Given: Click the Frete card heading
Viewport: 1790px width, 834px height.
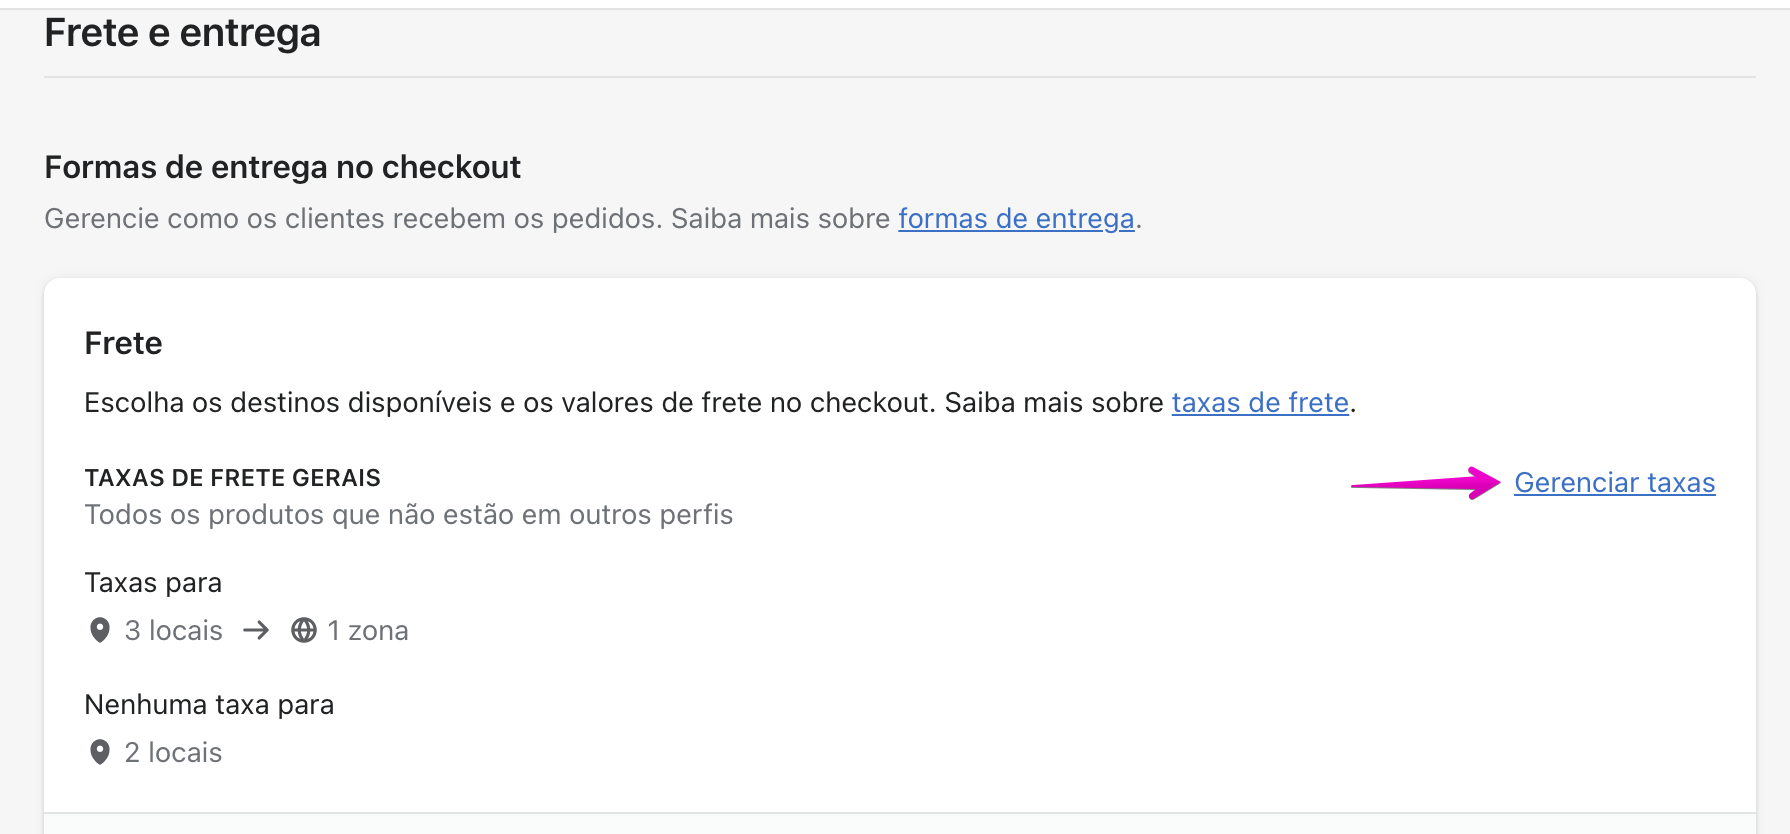Looking at the screenshot, I should tap(123, 343).
